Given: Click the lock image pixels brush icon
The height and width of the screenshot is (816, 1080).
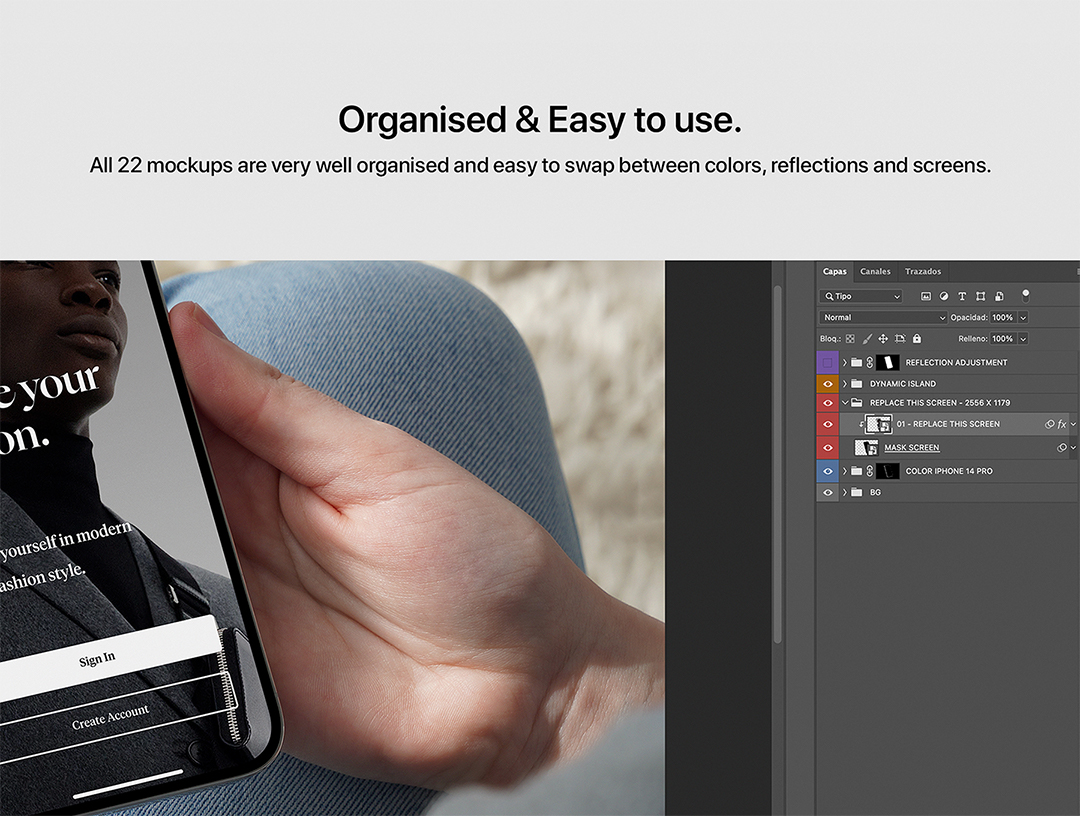Looking at the screenshot, I should [x=867, y=339].
